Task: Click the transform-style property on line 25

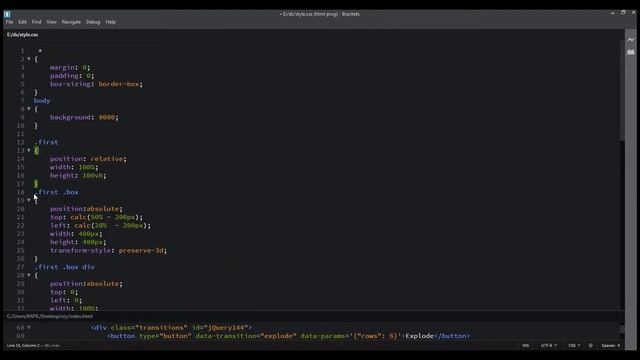Action: click(80, 251)
